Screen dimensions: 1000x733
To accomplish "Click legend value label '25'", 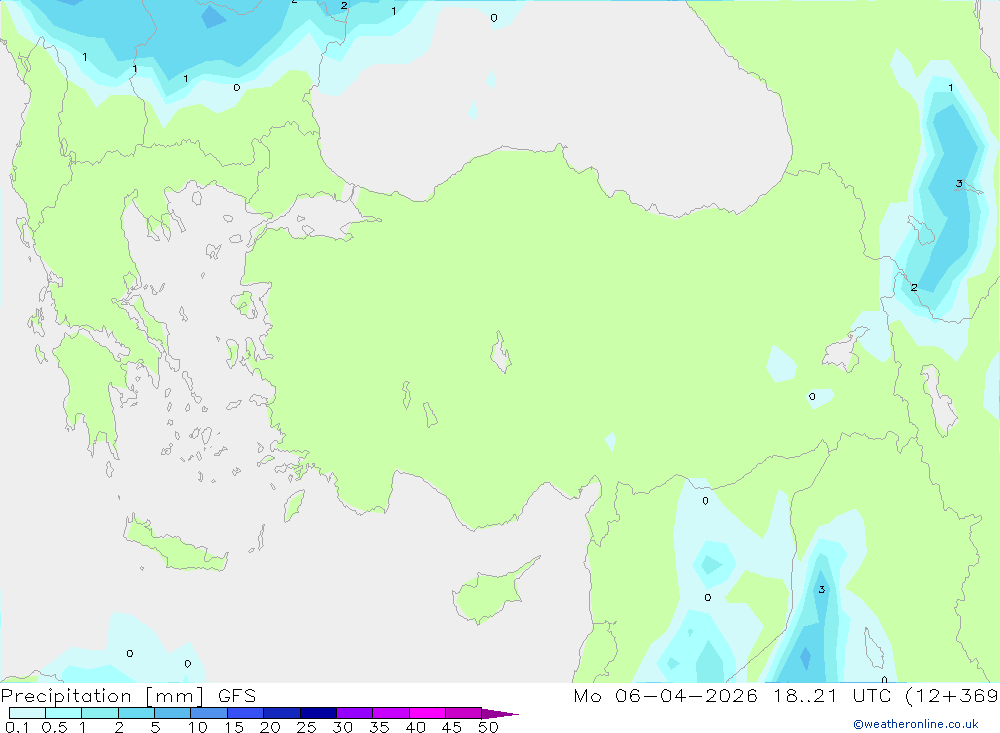I will pyautogui.click(x=306, y=727).
